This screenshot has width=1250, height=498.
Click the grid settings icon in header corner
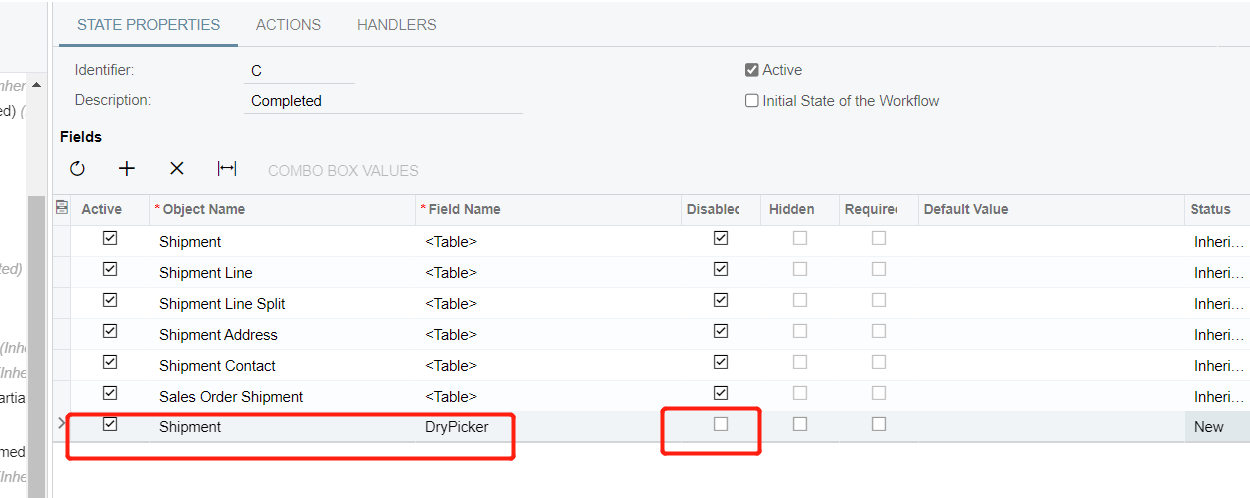(62, 208)
